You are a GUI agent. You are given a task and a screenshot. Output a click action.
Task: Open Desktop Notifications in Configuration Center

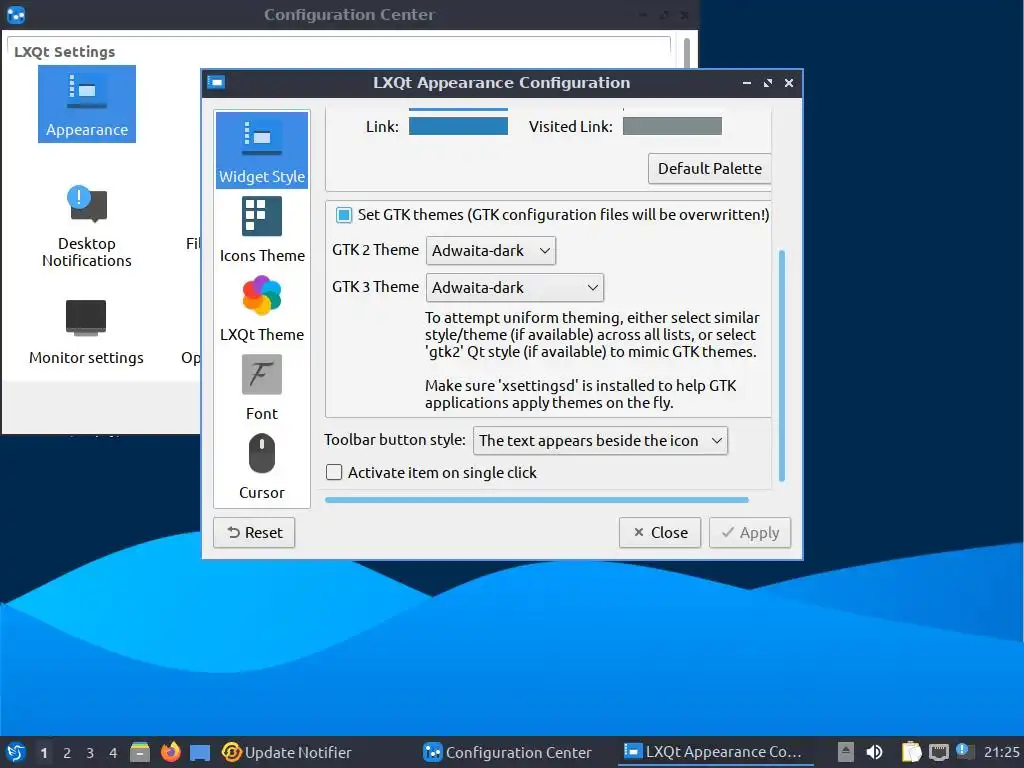87,226
